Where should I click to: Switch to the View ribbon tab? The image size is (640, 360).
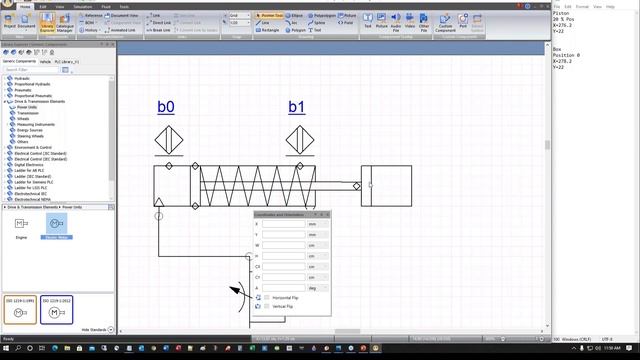pos(60,7)
